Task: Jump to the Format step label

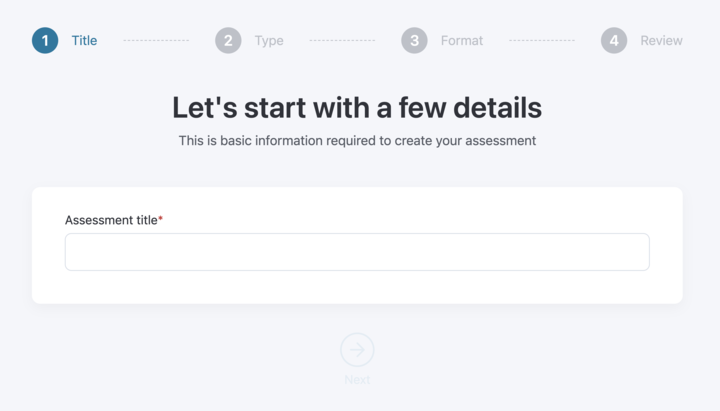Action: click(462, 41)
